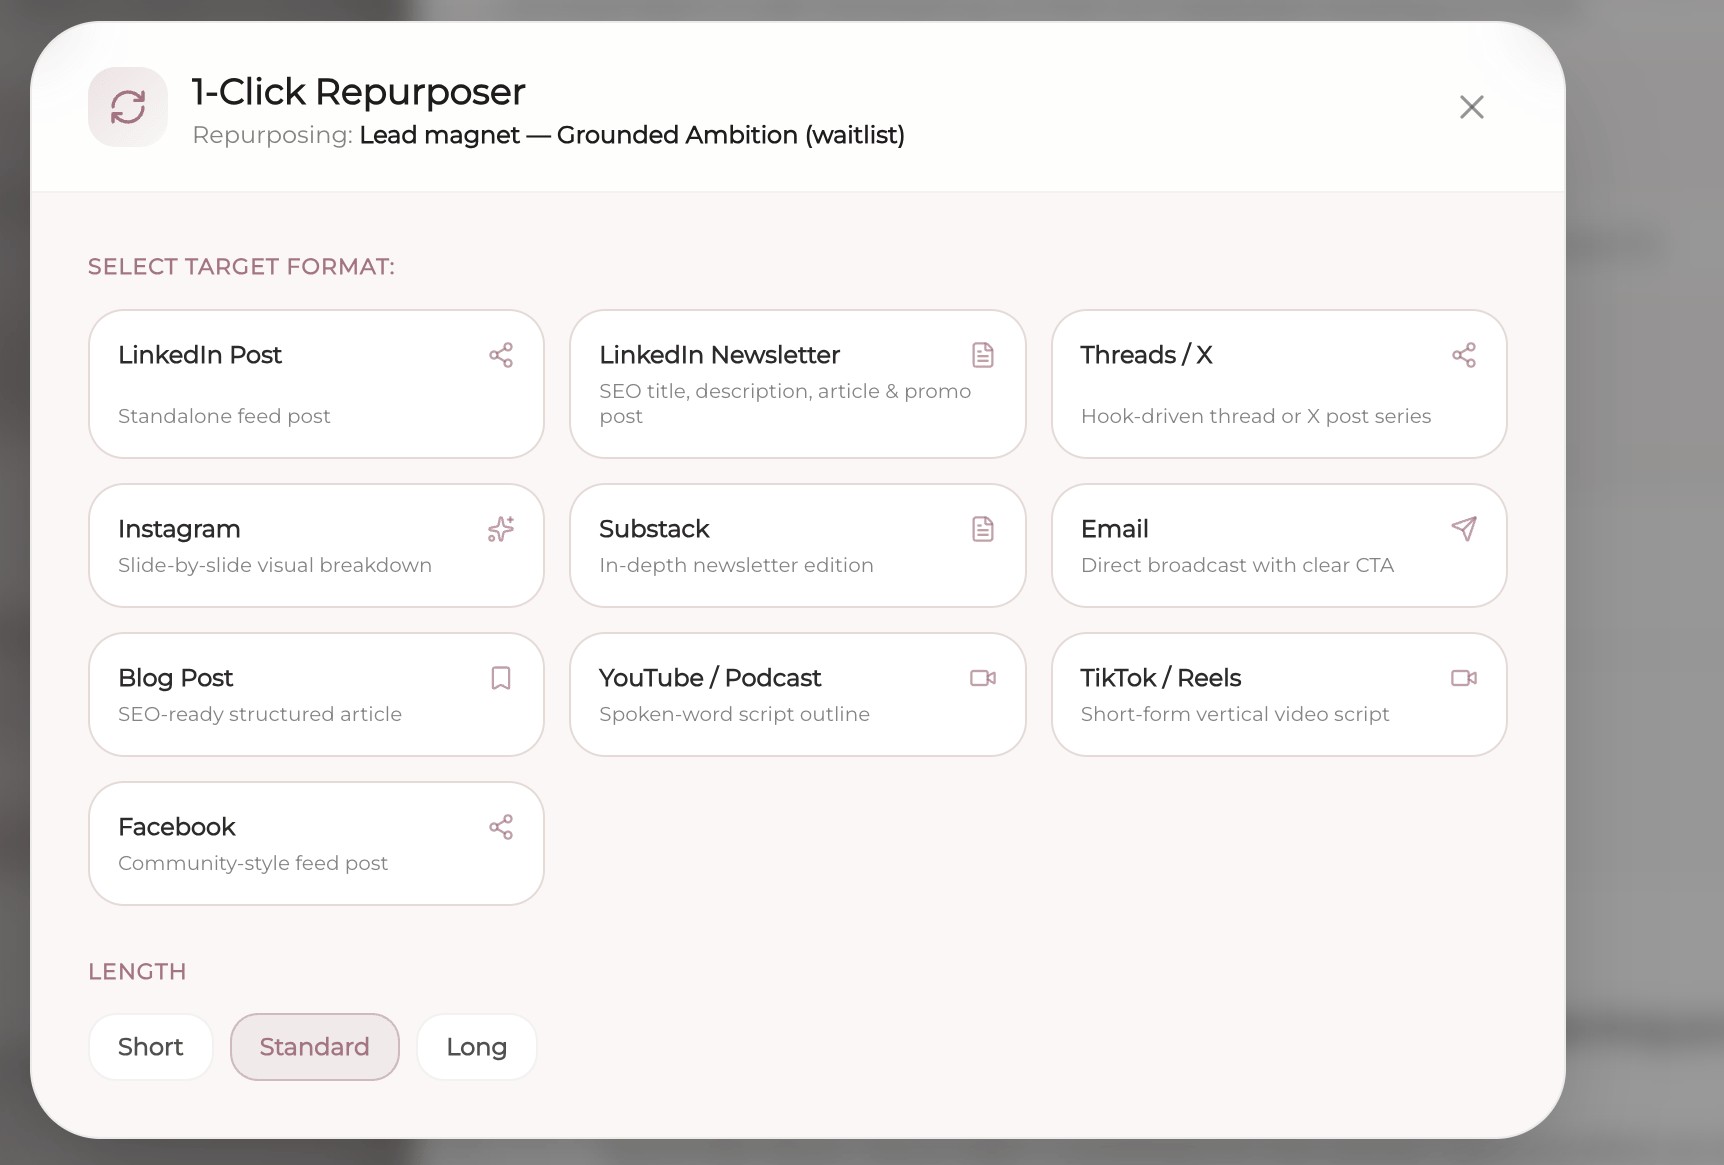
Task: Click "In-depth newsletter edition" text
Action: [736, 565]
